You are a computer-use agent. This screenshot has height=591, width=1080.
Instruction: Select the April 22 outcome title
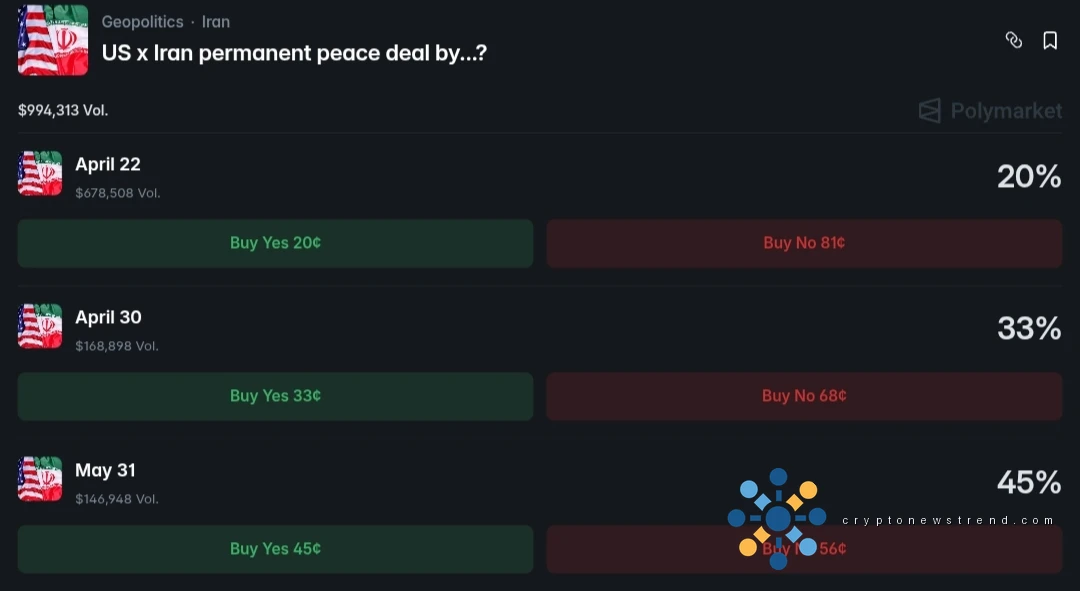[108, 164]
